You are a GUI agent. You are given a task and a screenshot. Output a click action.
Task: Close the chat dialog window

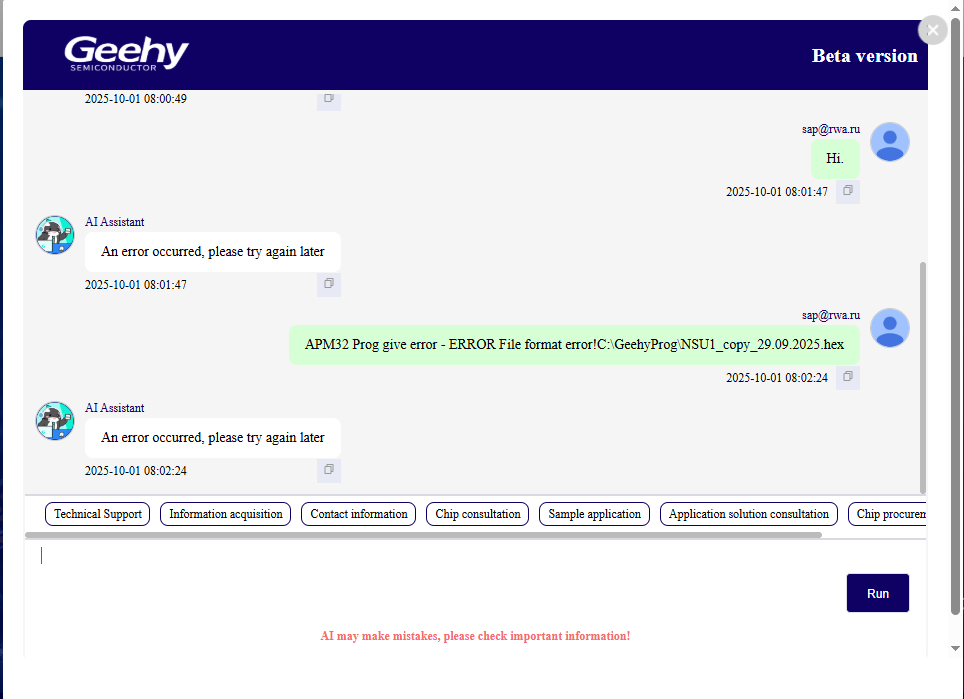pyautogui.click(x=932, y=30)
